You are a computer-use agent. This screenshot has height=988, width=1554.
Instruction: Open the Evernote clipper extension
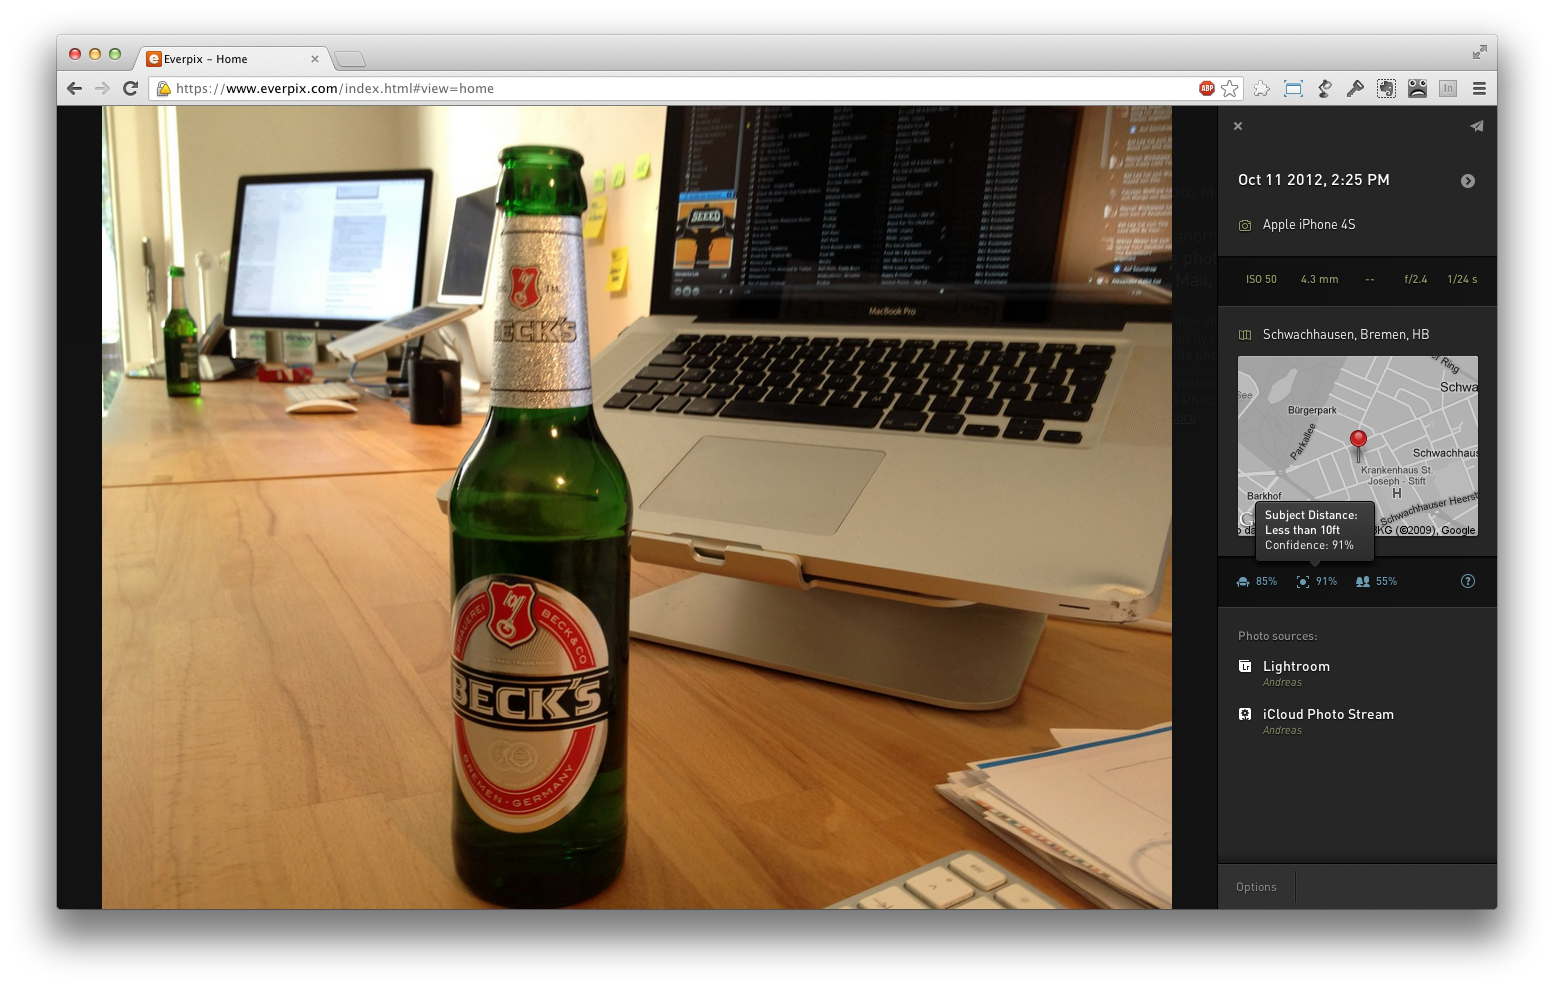(x=1386, y=88)
